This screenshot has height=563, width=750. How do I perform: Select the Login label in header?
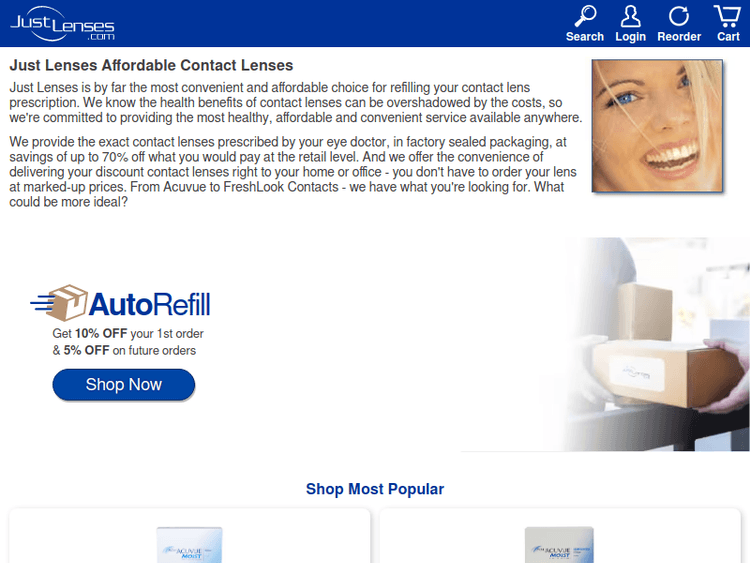(x=630, y=37)
